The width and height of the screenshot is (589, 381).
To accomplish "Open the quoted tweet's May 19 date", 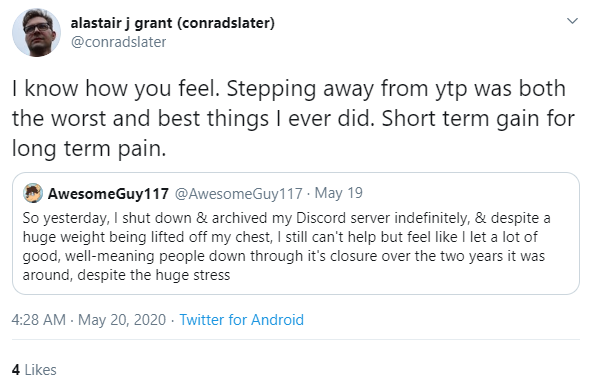I will tap(338, 193).
